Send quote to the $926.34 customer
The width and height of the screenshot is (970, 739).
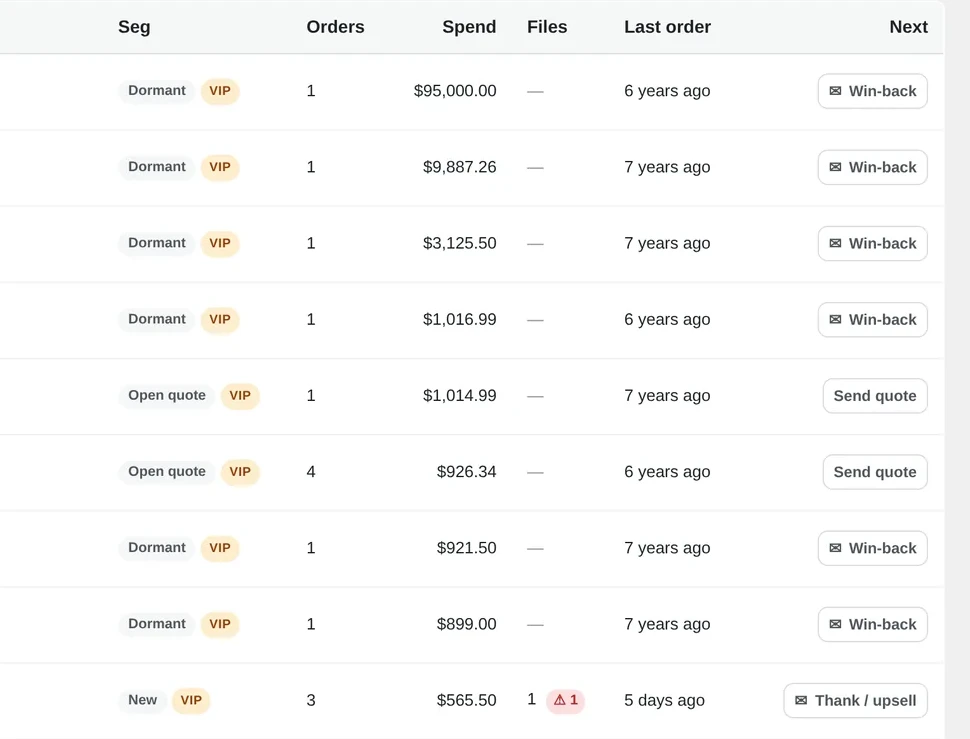[x=875, y=472]
